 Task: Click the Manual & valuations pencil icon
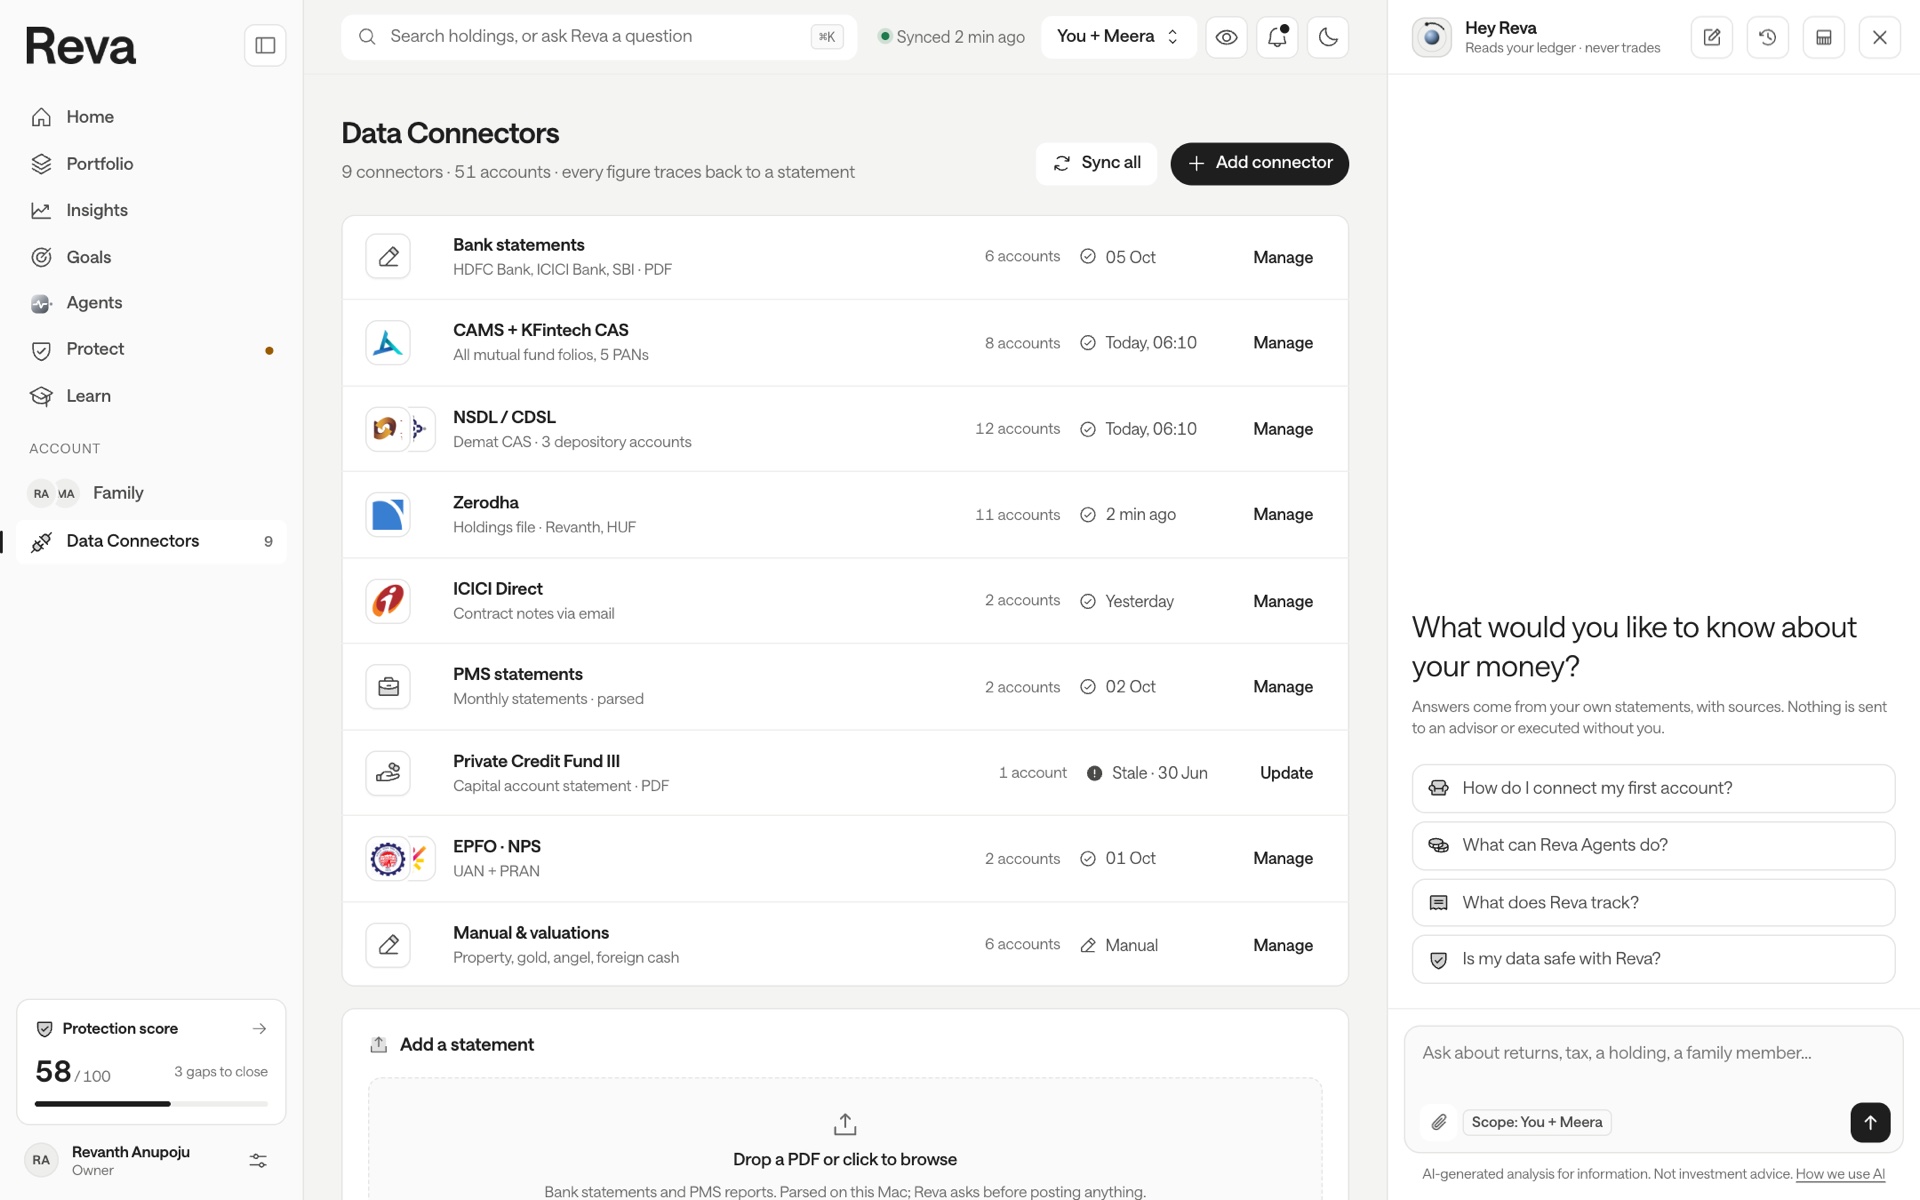click(x=388, y=945)
